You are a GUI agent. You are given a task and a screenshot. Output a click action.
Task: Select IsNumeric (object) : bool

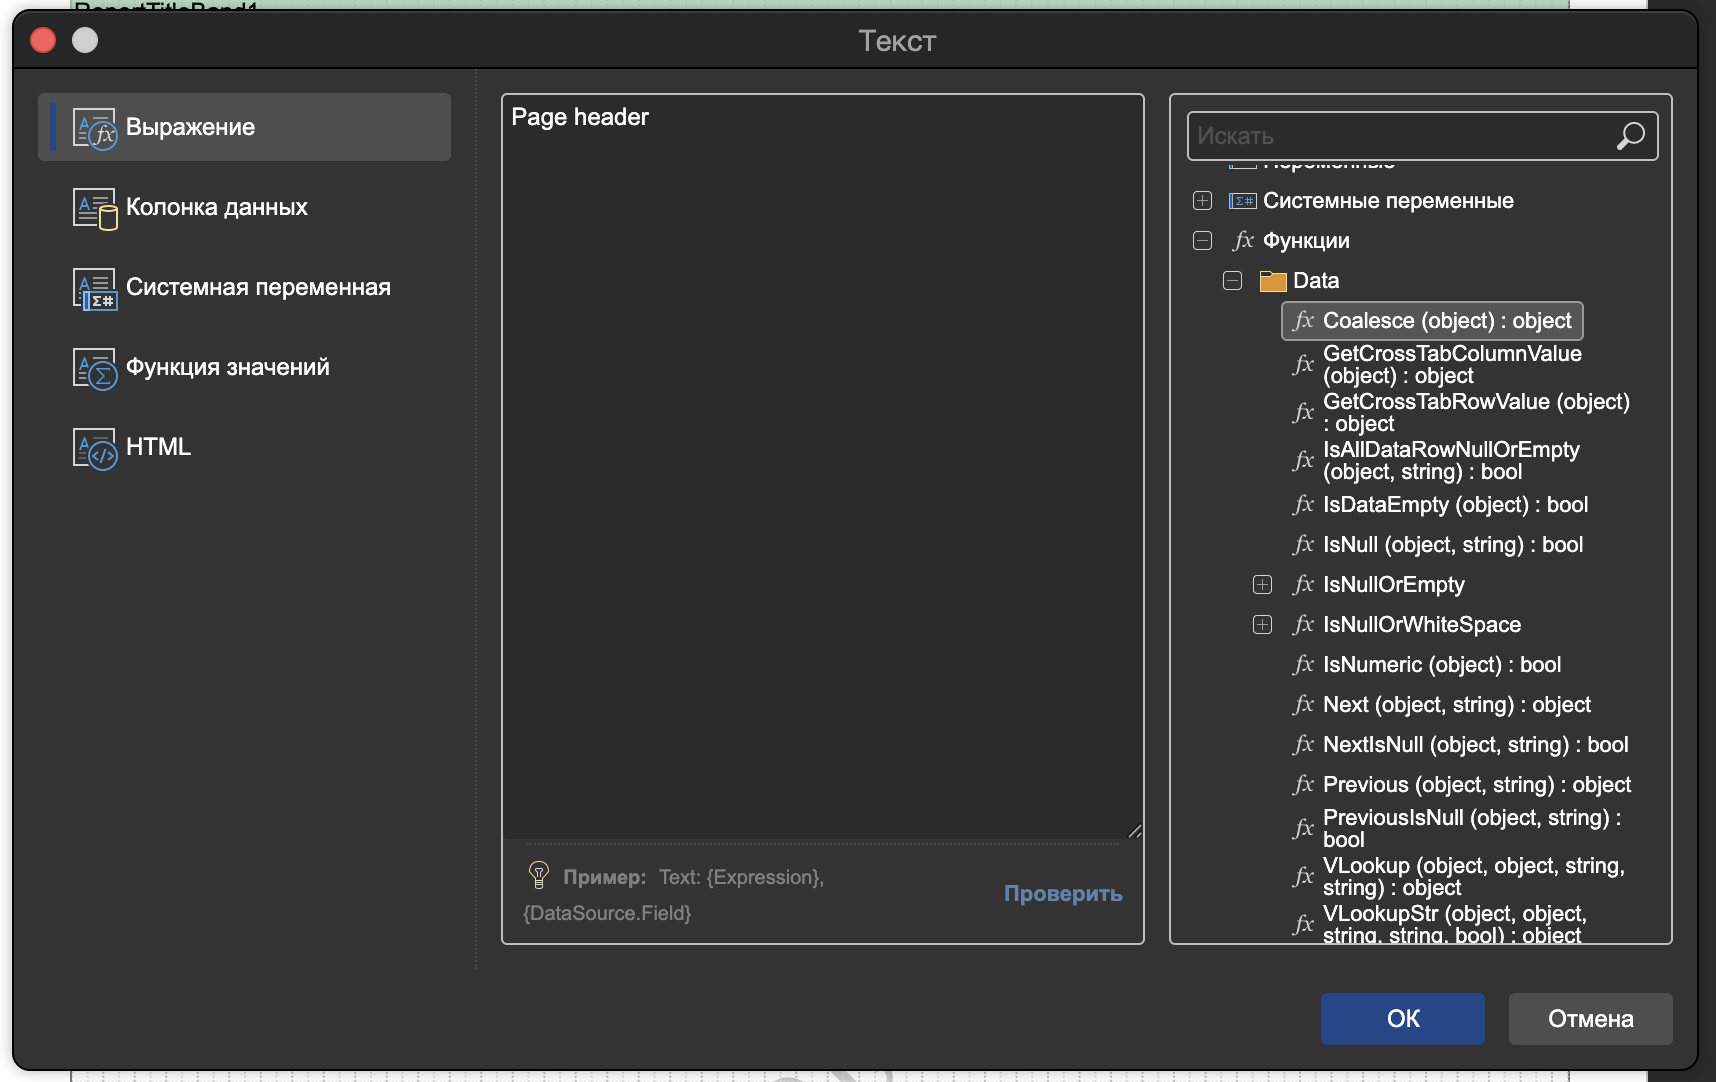click(x=1442, y=665)
